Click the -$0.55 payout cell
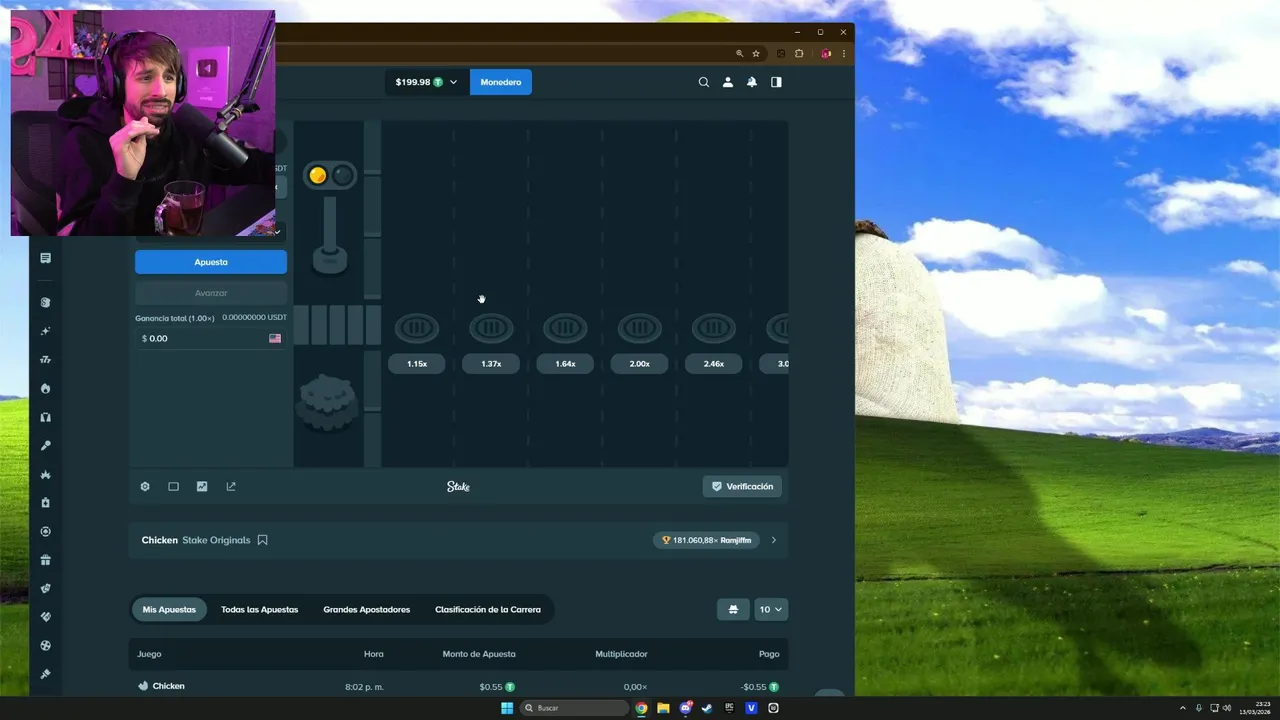1280x720 pixels. 760,687
